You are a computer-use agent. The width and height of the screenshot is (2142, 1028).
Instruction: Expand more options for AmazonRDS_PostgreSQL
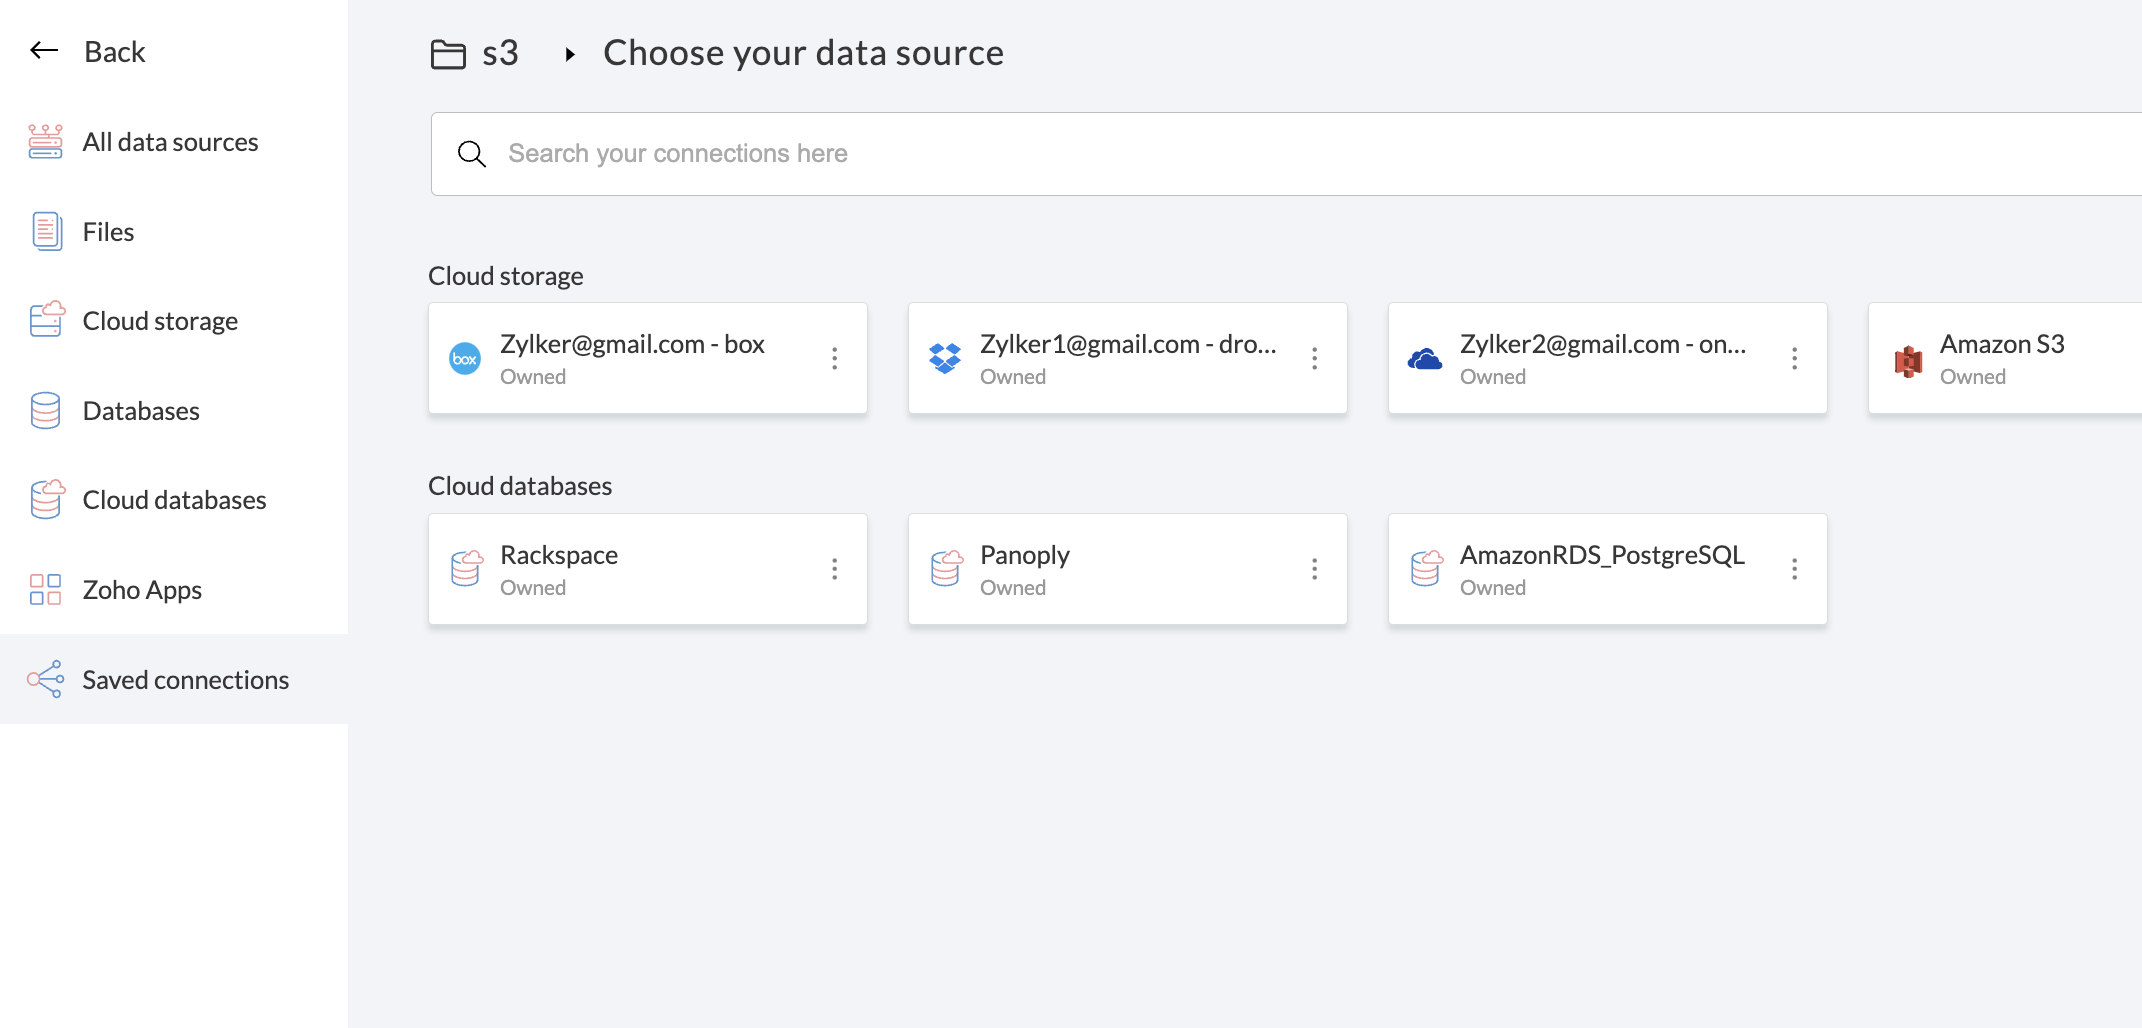pyautogui.click(x=1795, y=569)
